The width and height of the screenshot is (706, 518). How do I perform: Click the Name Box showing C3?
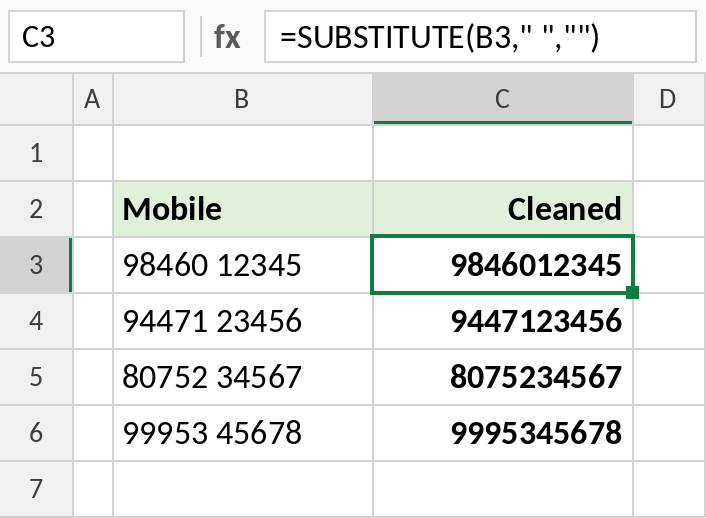click(x=96, y=36)
